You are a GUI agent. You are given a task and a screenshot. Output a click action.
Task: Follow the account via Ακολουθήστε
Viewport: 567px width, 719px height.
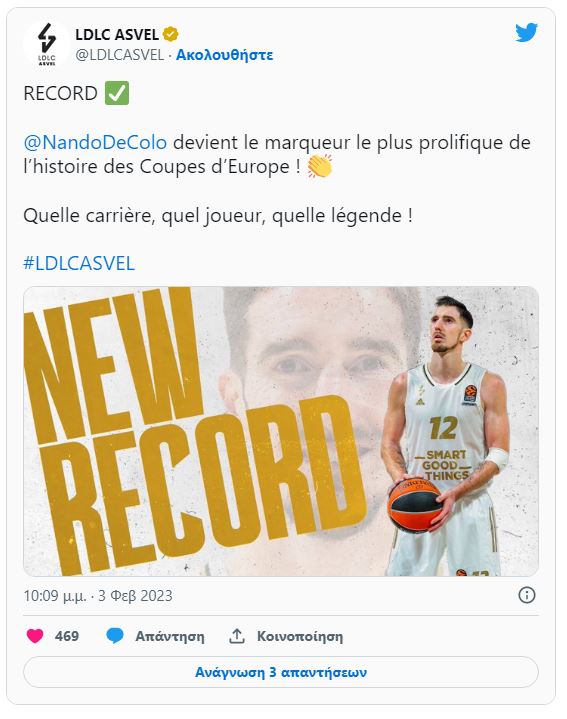[225, 55]
